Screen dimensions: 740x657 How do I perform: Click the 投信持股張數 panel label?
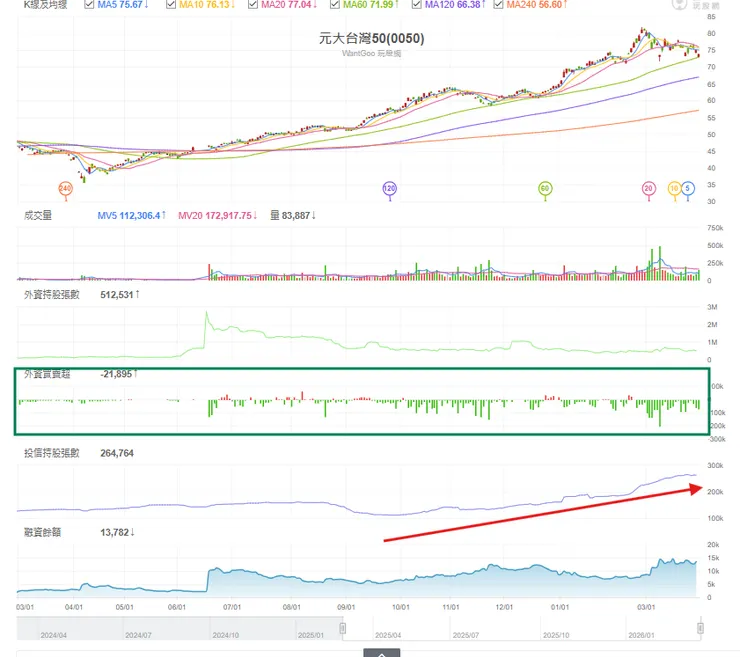point(52,454)
